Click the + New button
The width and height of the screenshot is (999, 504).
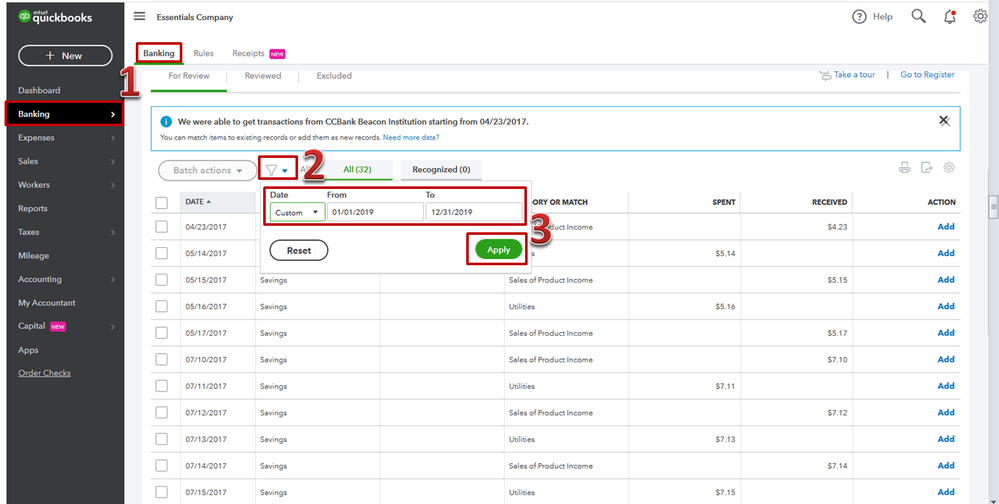point(65,55)
